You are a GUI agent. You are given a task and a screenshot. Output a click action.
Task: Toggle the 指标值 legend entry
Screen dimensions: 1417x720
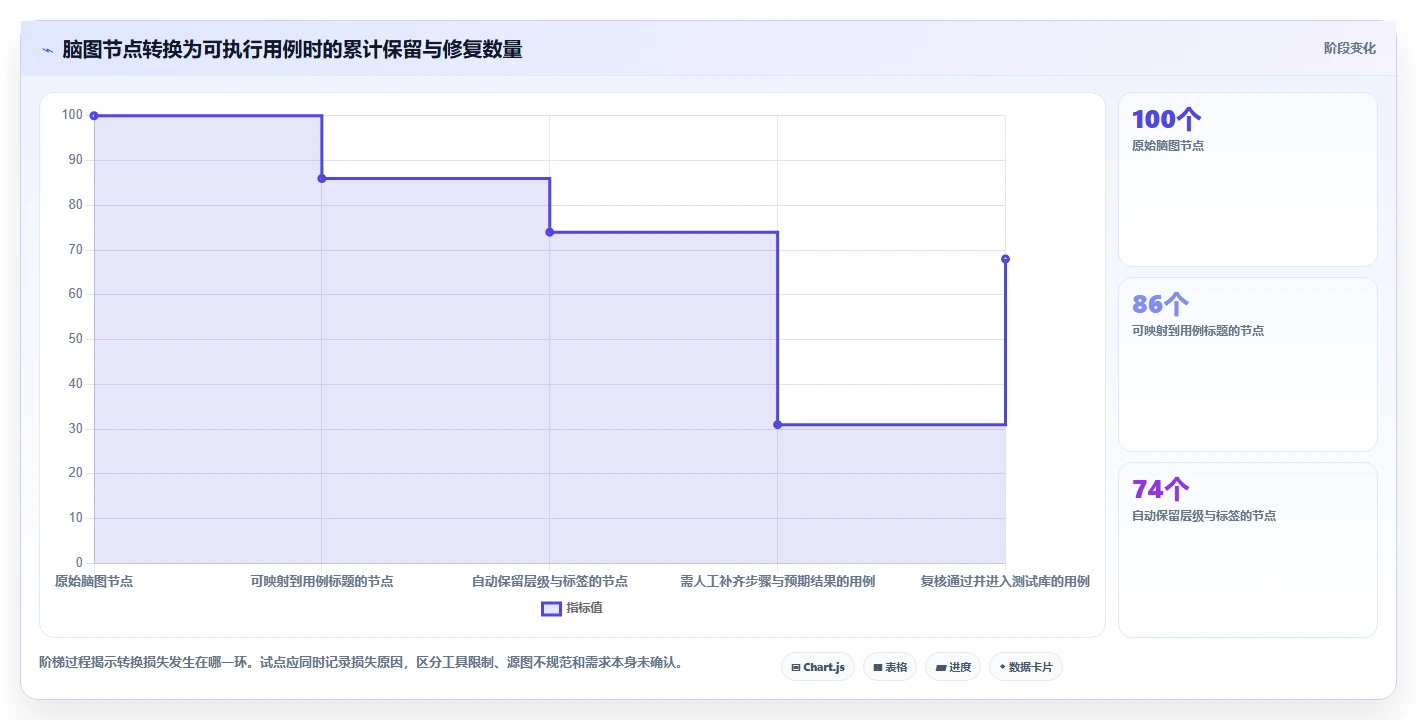click(572, 608)
